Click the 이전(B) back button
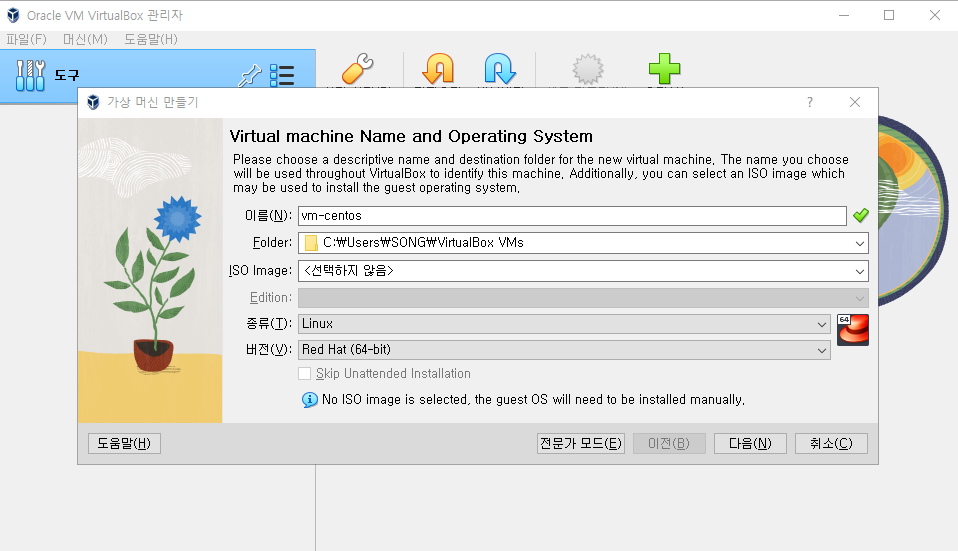 point(669,443)
